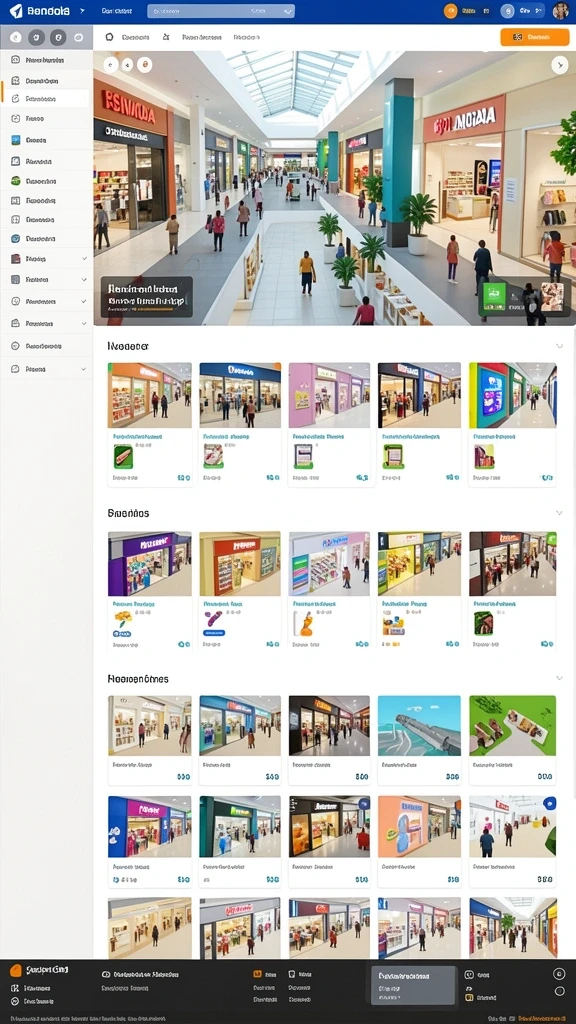Click the large orange button at top right
576x1024 pixels.
tap(534, 37)
